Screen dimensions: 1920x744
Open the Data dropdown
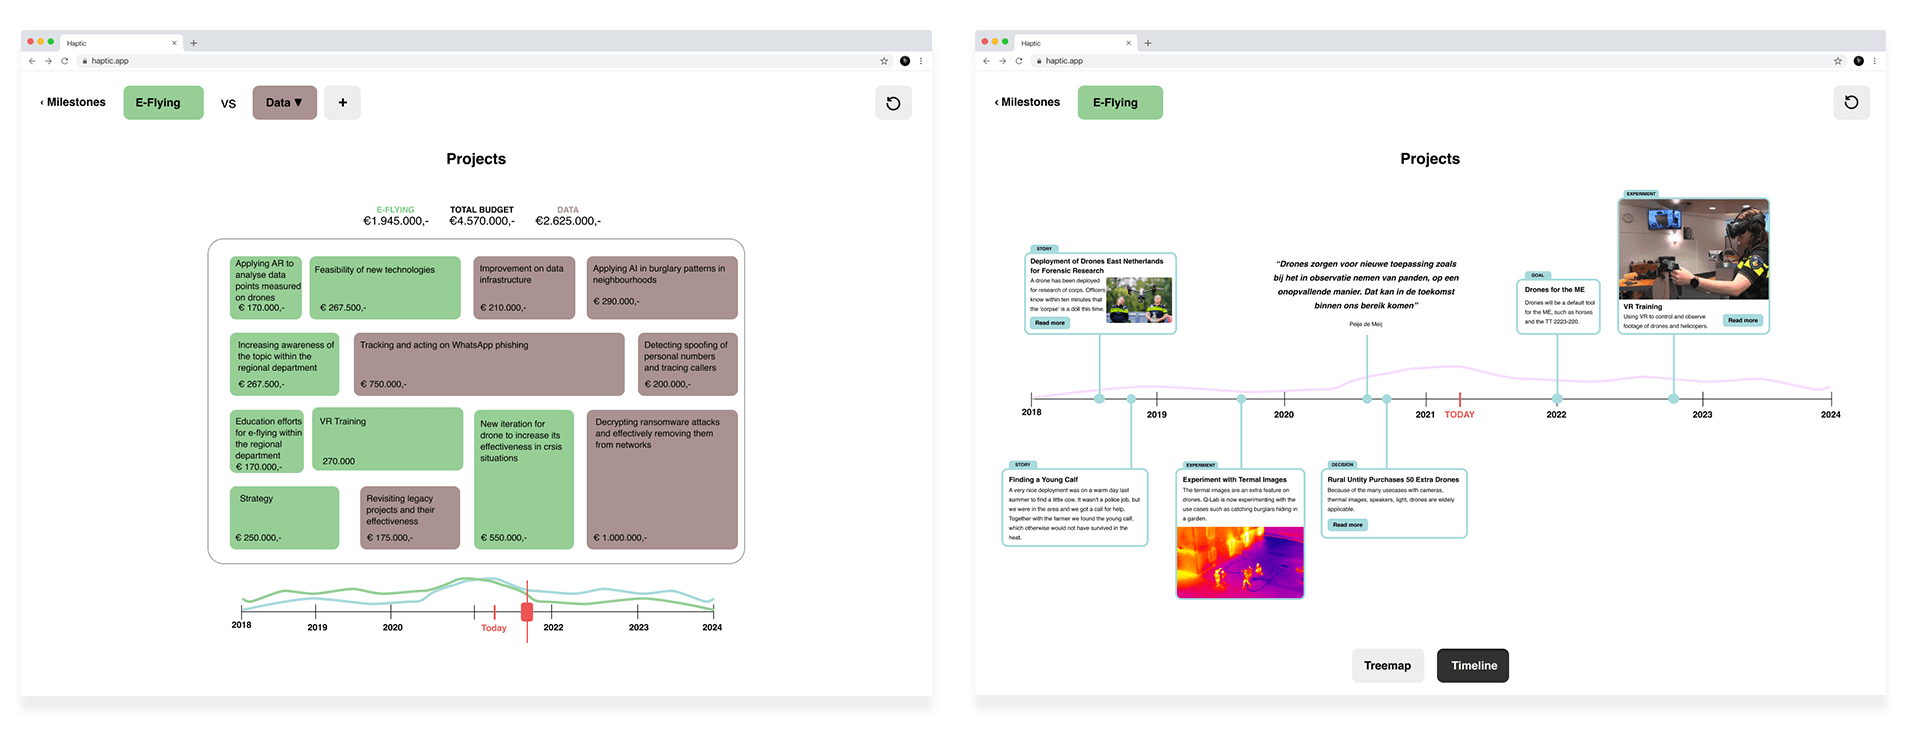(284, 102)
